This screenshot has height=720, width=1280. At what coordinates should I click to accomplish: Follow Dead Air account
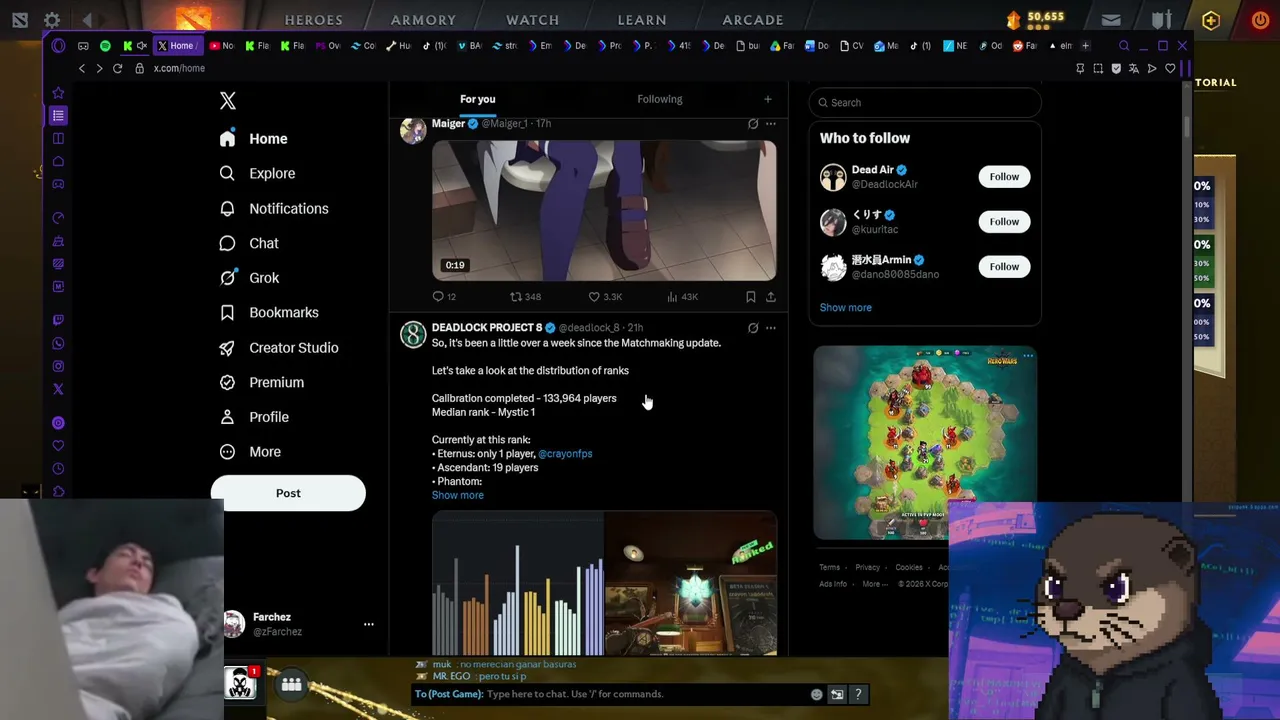(x=1004, y=177)
